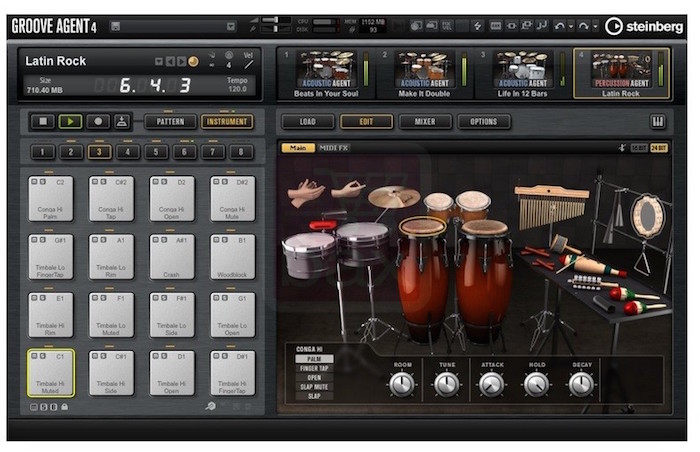Select the FINGER TAP articulation
This screenshot has height=452, width=700.
tap(314, 368)
